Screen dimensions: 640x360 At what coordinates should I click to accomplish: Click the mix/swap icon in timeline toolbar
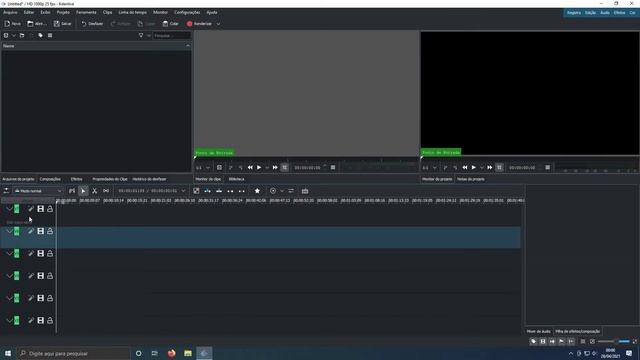(x=291, y=191)
